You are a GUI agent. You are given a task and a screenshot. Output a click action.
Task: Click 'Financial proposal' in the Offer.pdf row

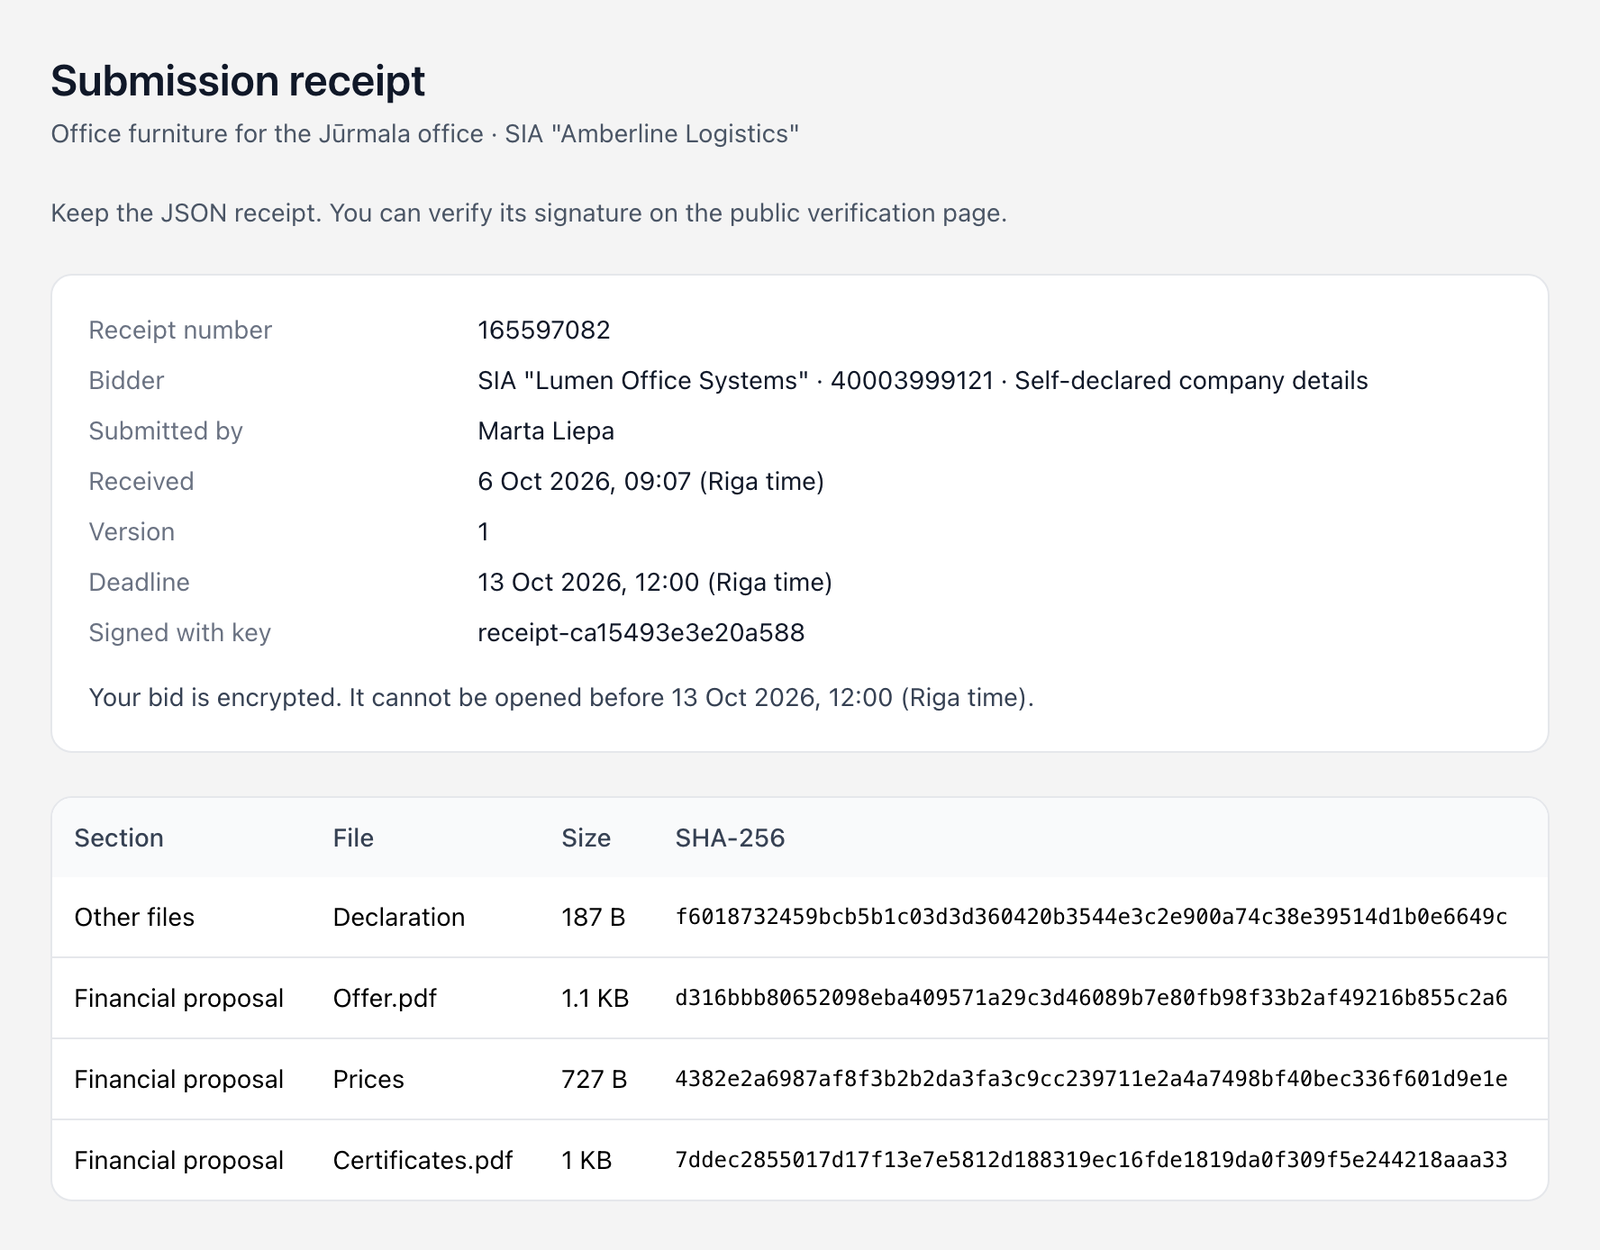(179, 999)
